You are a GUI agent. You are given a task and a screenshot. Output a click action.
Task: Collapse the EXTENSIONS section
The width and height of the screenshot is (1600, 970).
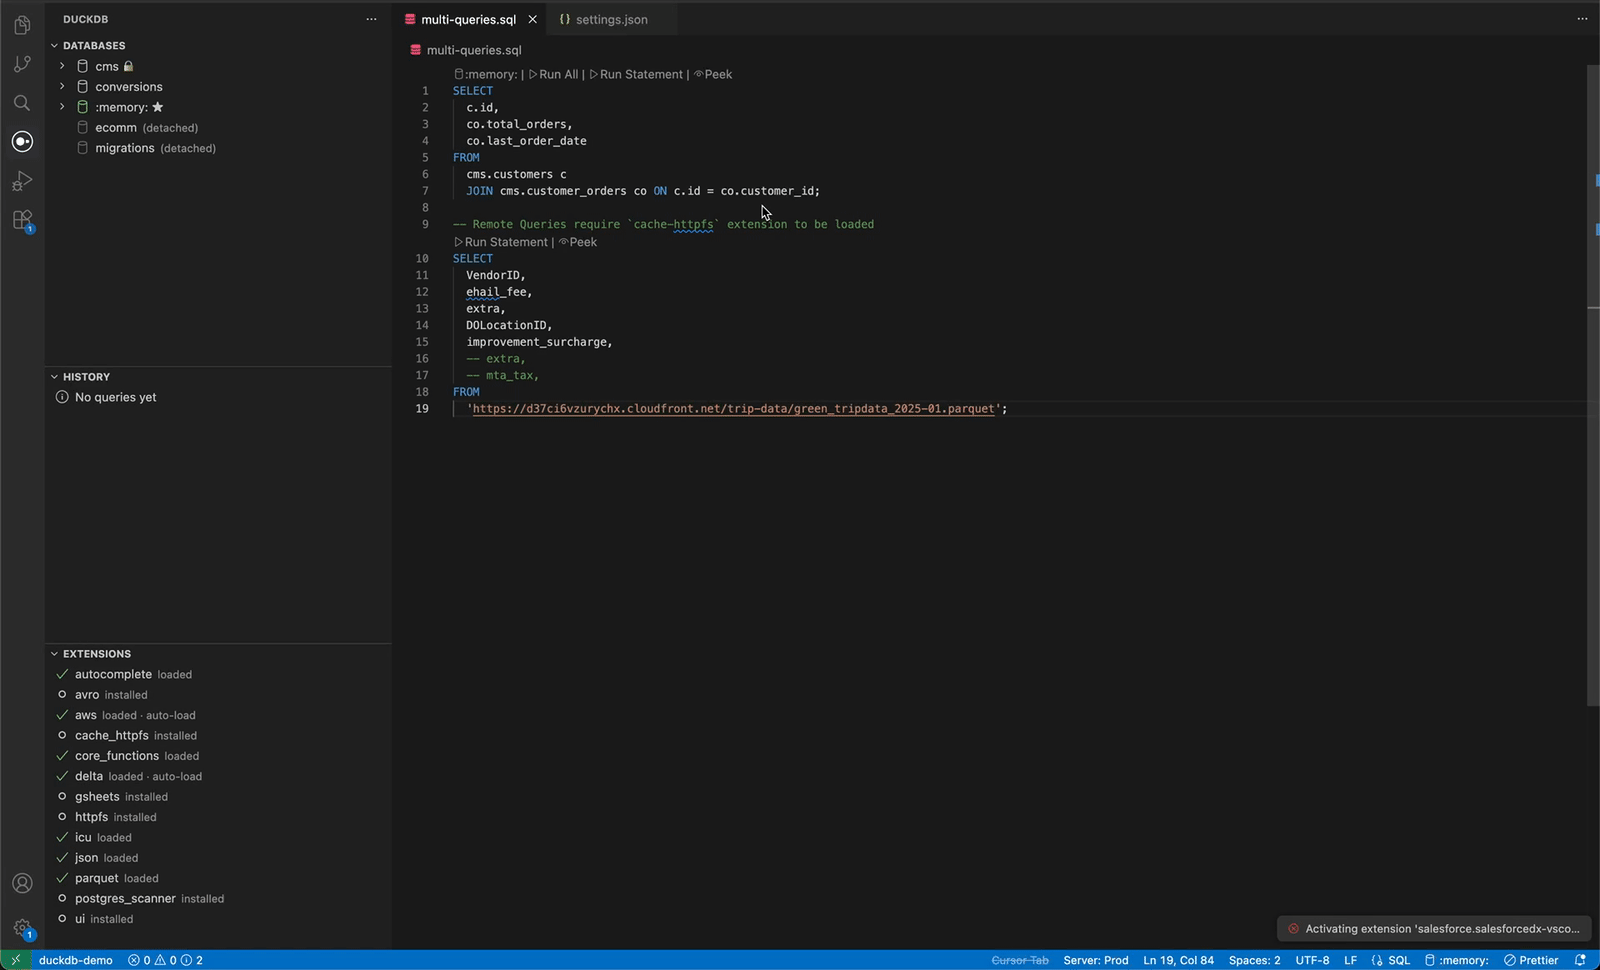click(x=55, y=654)
